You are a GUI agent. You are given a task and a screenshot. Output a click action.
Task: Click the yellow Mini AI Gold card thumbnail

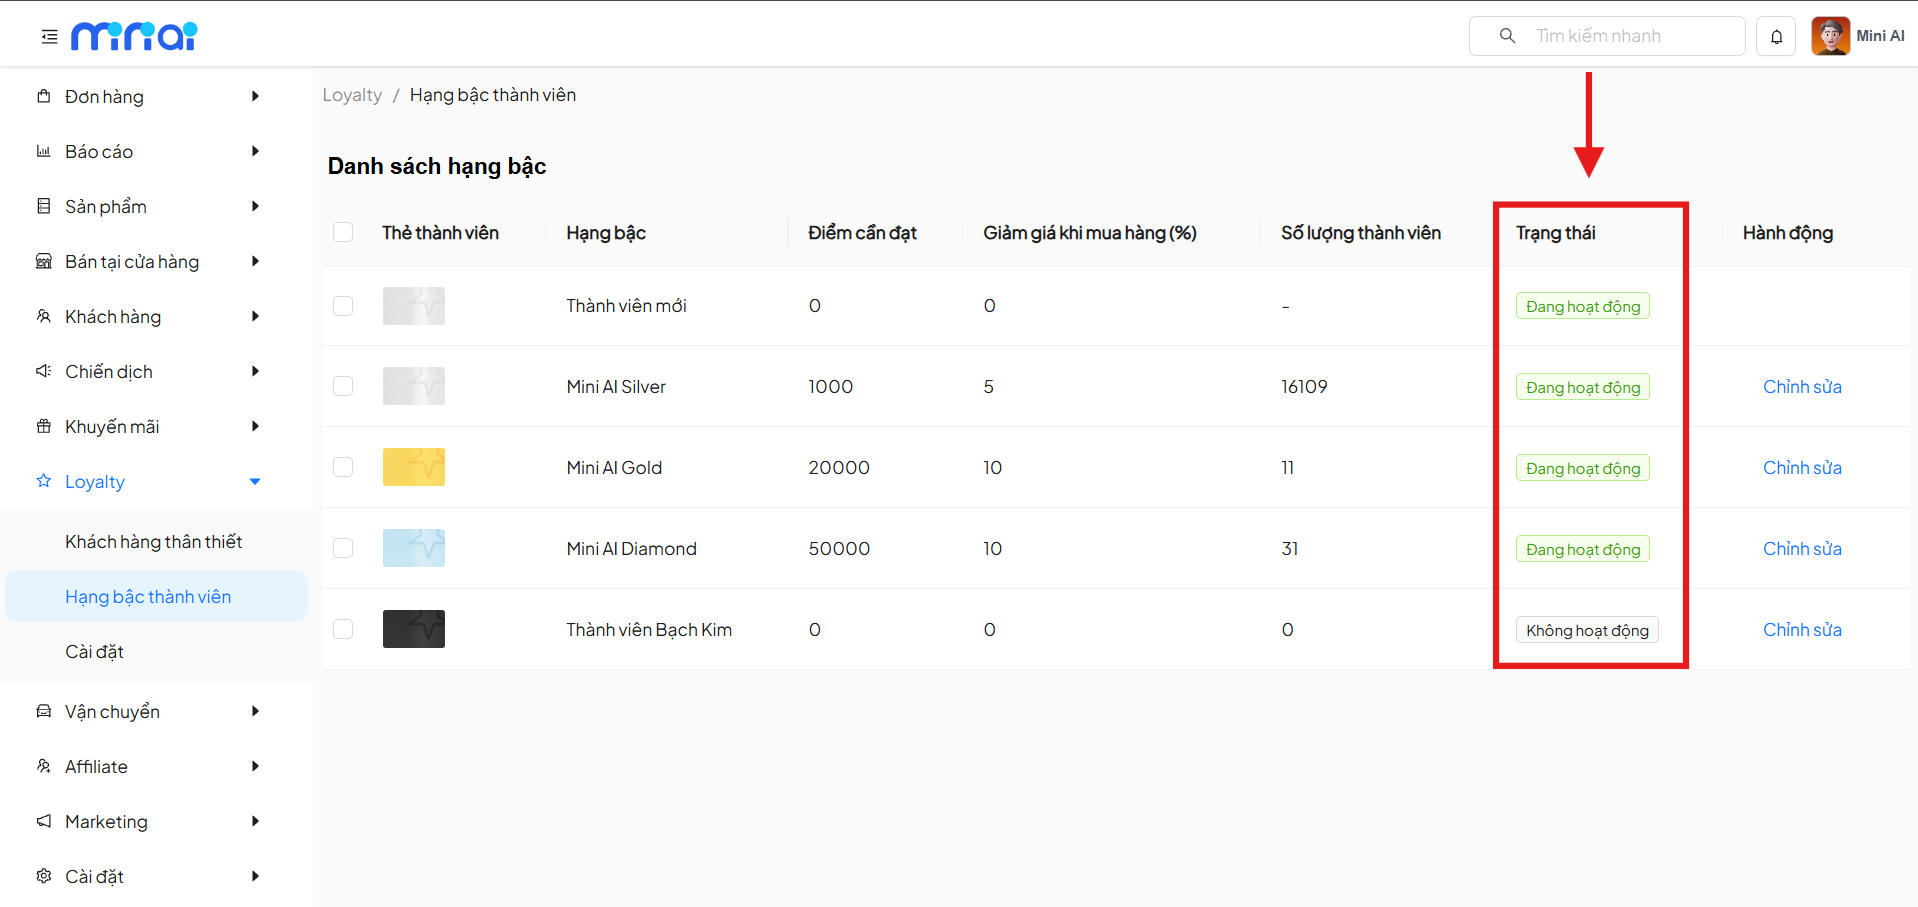click(x=414, y=467)
